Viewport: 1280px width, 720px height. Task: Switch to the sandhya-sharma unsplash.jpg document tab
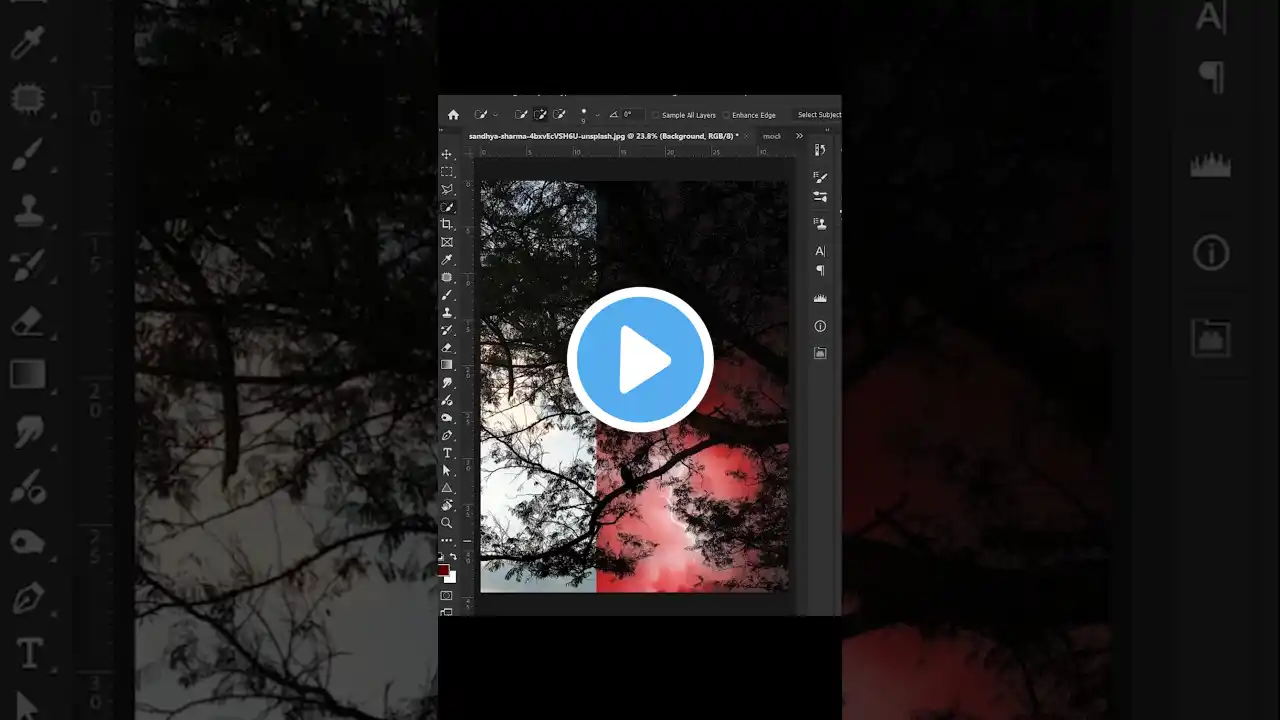tap(603, 135)
